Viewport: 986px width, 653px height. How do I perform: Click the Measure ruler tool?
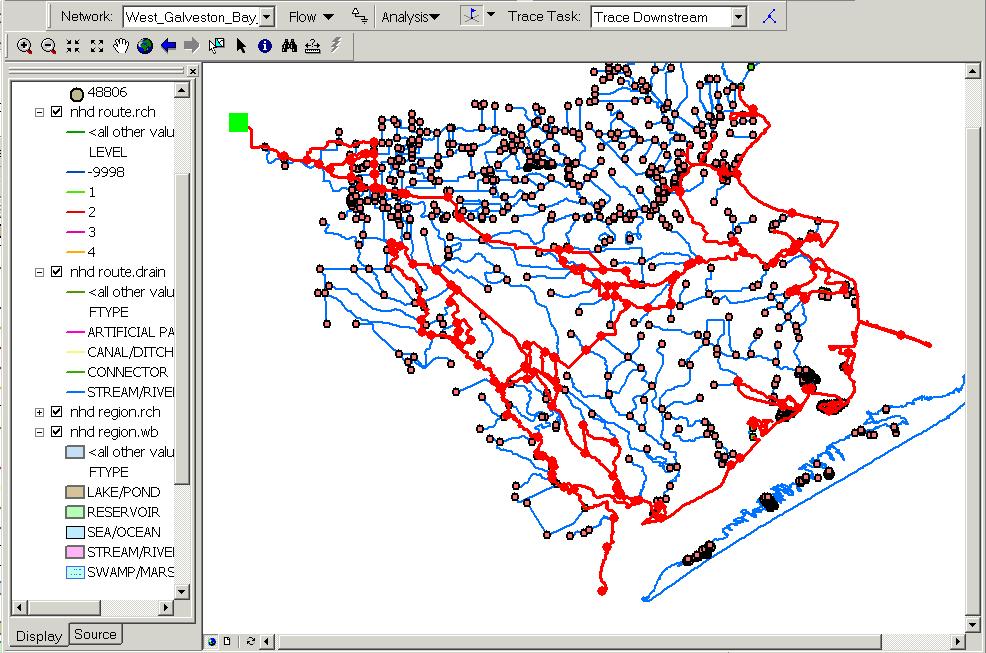[x=313, y=46]
